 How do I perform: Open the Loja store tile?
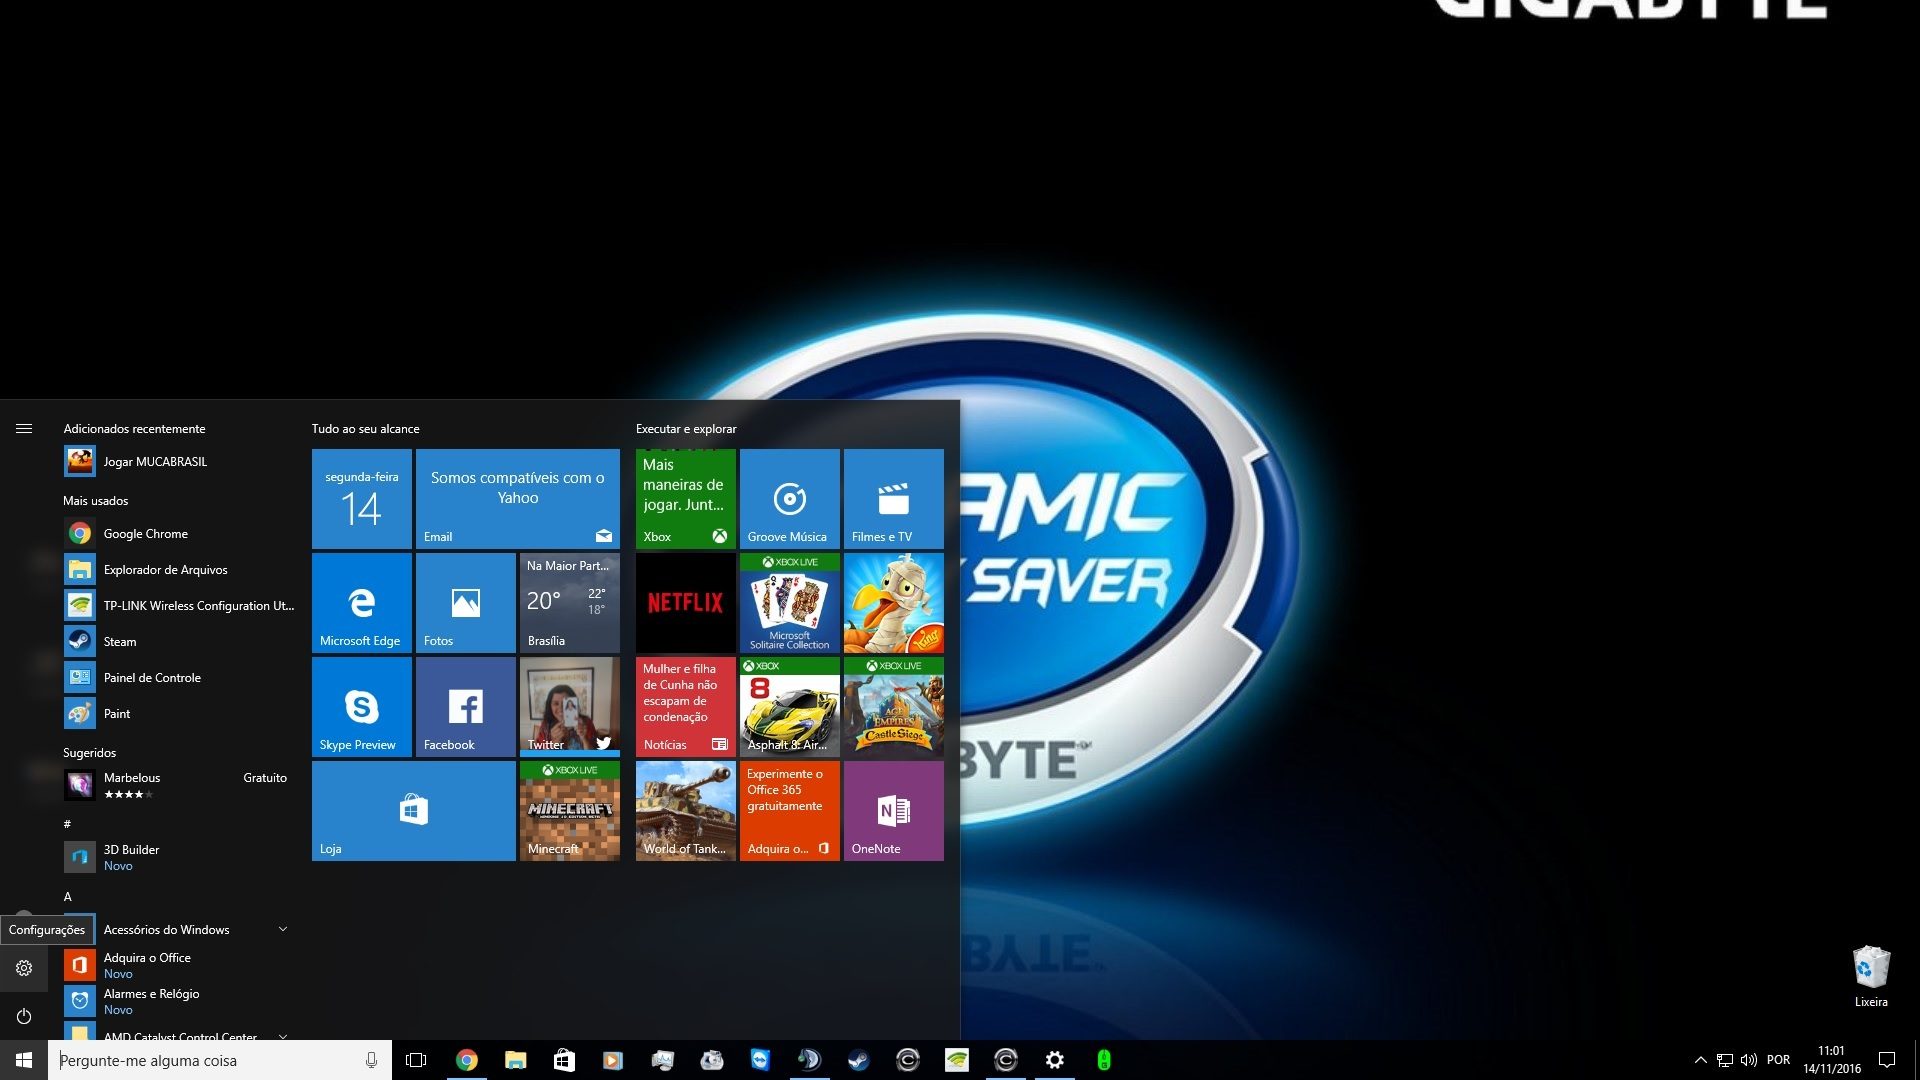pos(414,811)
